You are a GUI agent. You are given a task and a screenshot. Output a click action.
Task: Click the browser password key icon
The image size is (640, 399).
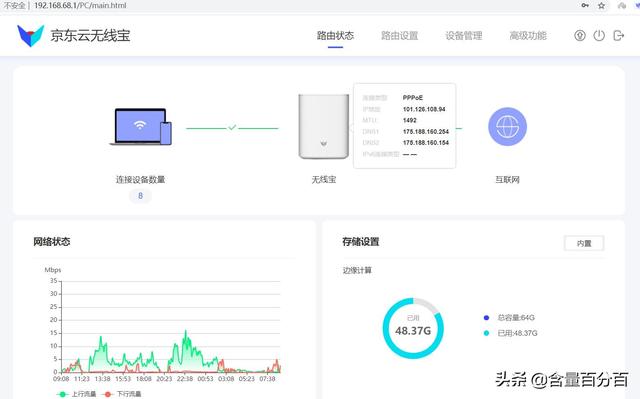[585, 5]
